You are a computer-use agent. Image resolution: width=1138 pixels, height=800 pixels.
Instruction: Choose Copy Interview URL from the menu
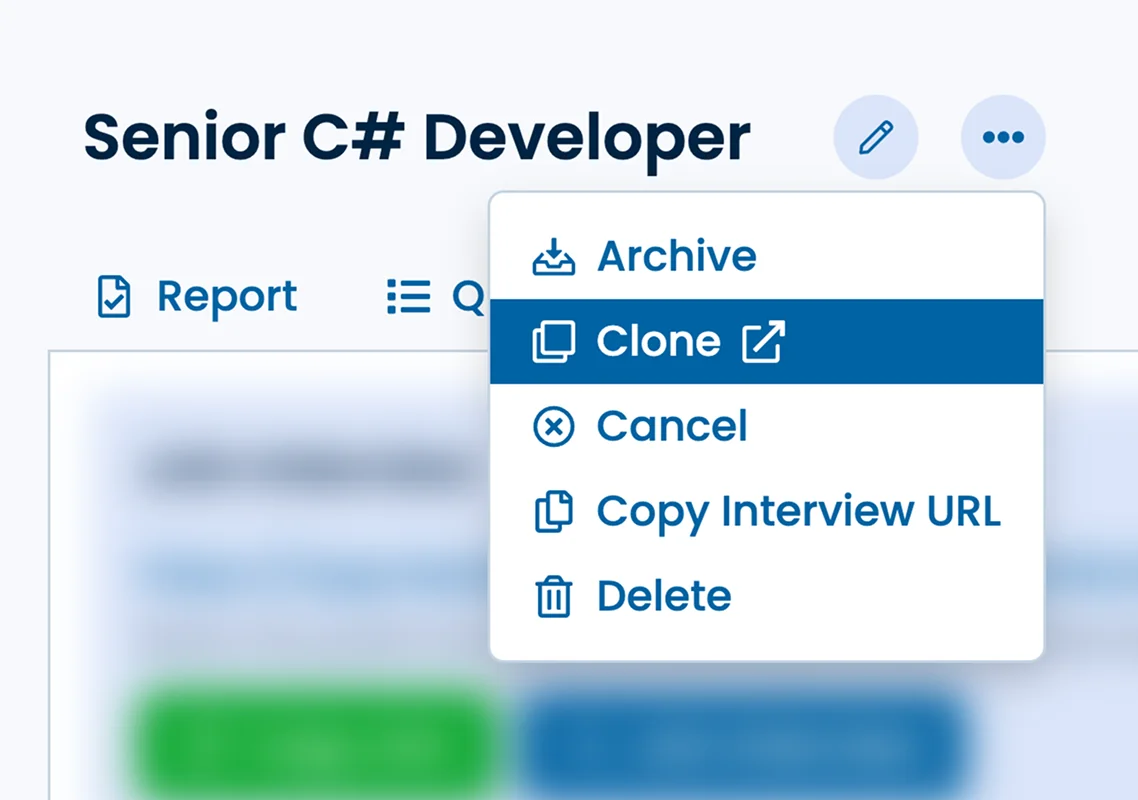[798, 511]
